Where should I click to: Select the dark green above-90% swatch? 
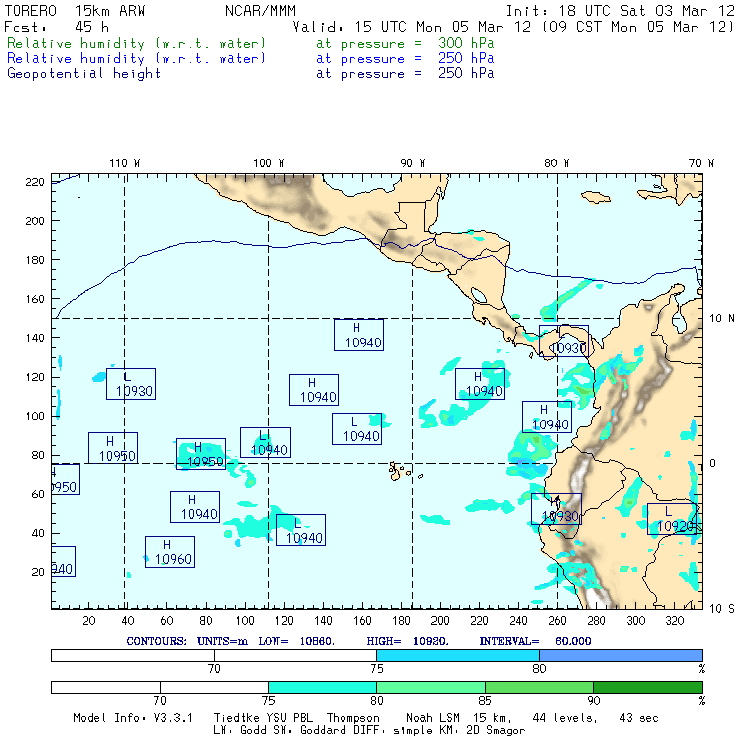click(x=648, y=687)
